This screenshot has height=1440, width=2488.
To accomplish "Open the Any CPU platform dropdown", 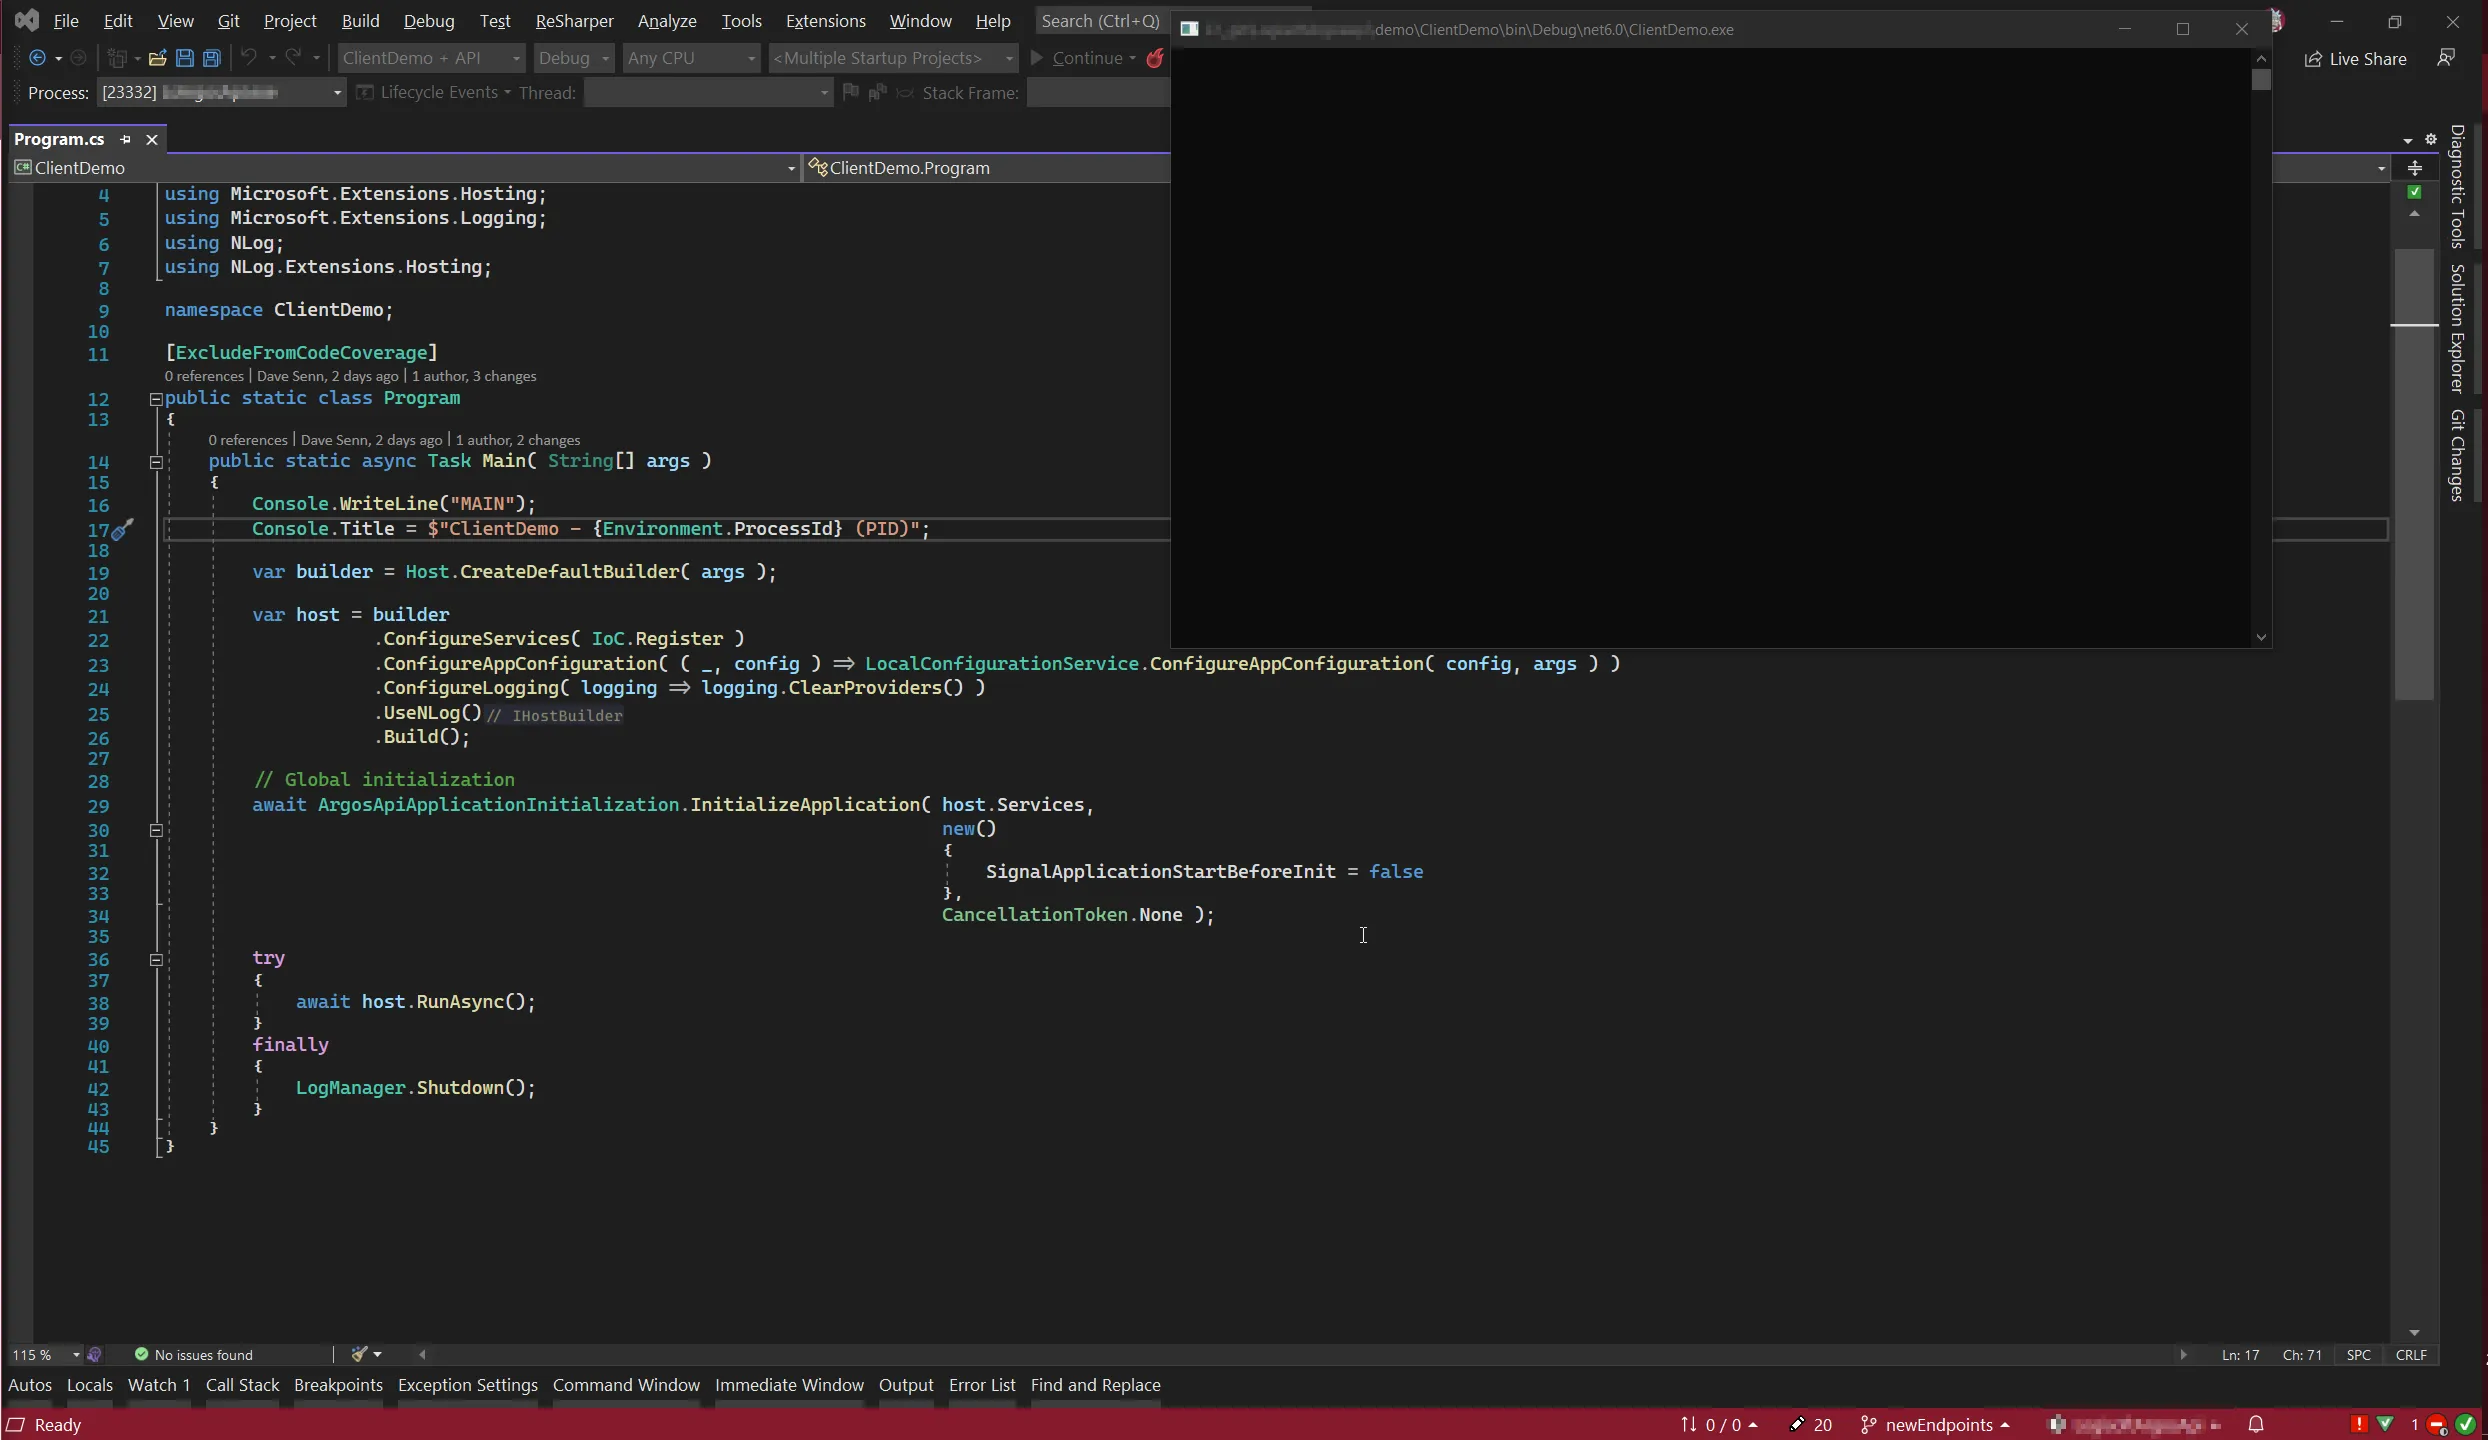I will click(690, 58).
